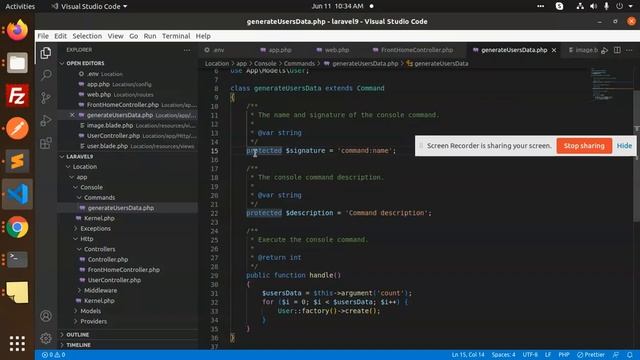Open UserController.php in the Controllers folder
Screen dimensions: 640x360
tap(114, 280)
